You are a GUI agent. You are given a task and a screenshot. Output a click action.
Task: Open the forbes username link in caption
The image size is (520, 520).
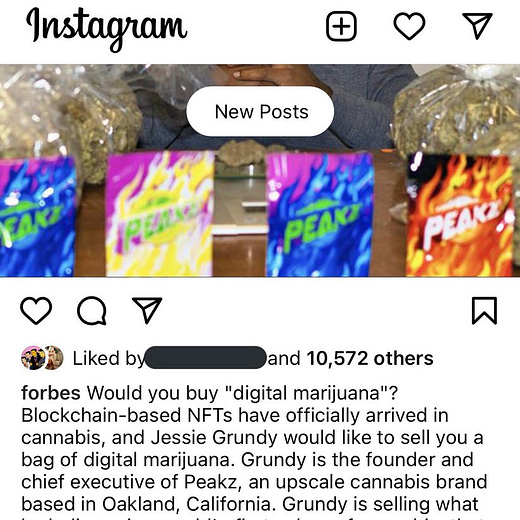[51, 393]
